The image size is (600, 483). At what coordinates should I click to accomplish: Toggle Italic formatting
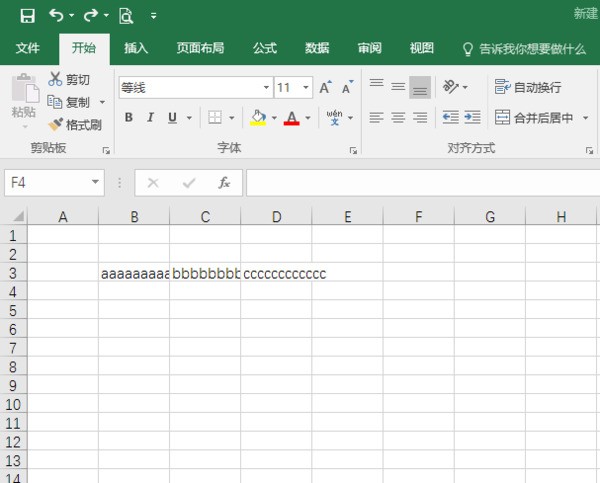tap(151, 118)
